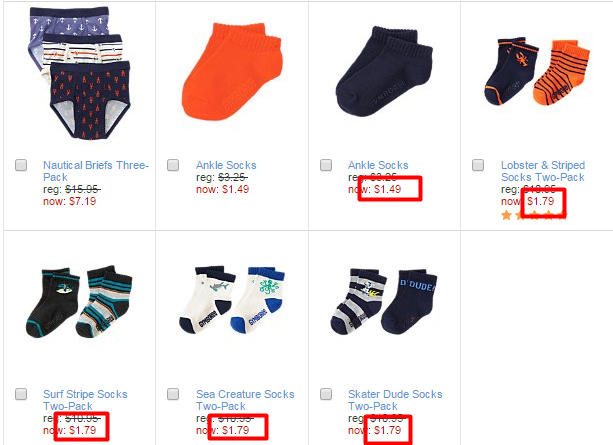Open Surf Stripe Socks Two-Pack link
The height and width of the screenshot is (445, 613).
point(85,400)
